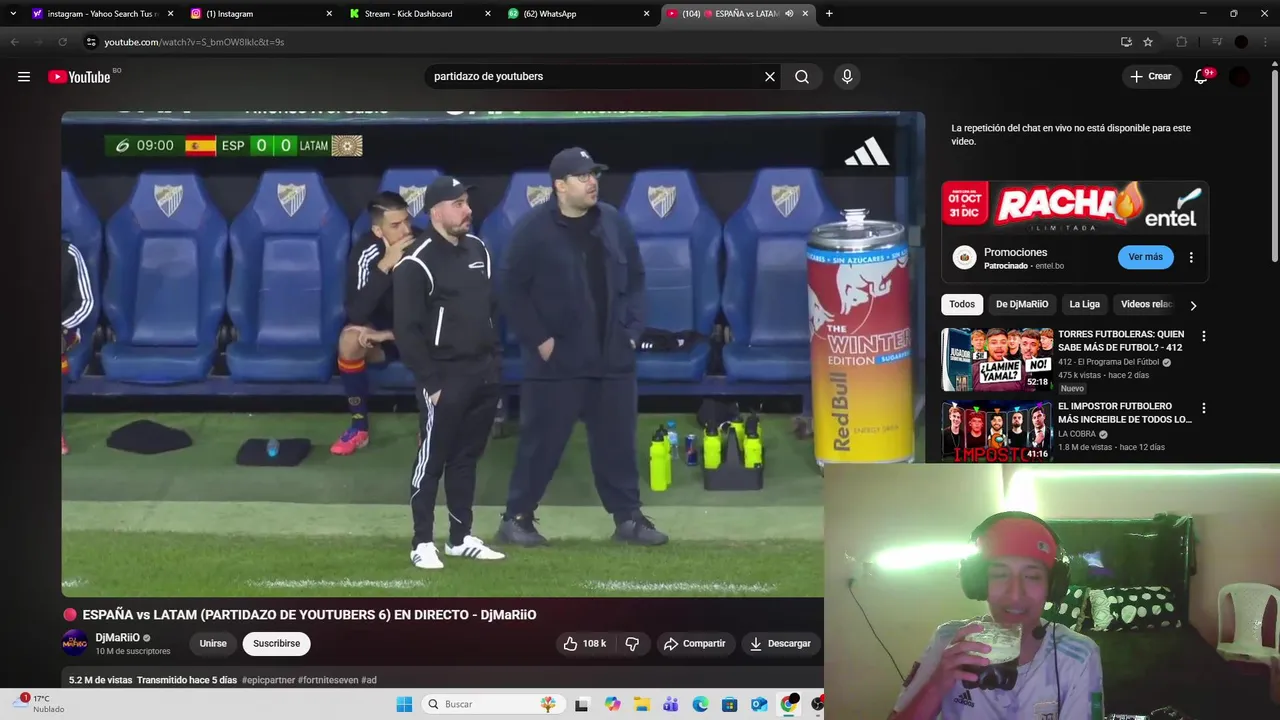Open the Chrome profile avatar
1280x720 pixels.
pyautogui.click(x=1241, y=42)
